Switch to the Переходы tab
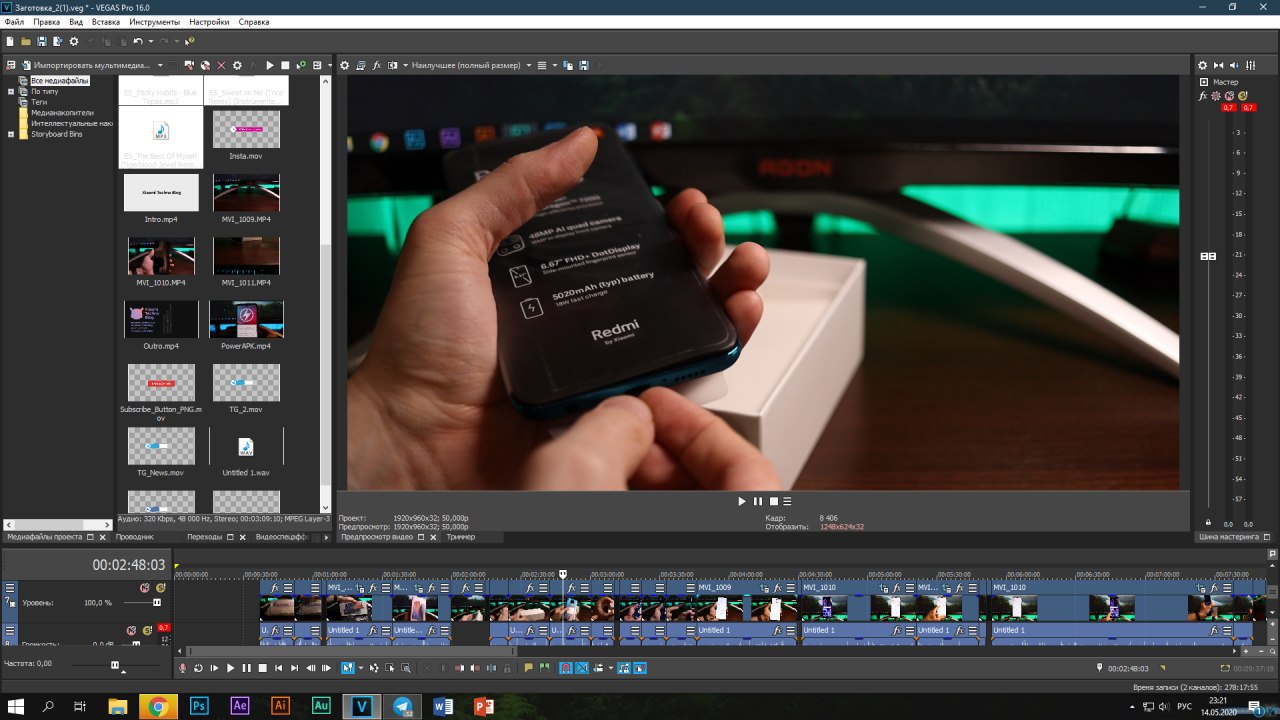Screen dimensions: 1280x720 204,537
